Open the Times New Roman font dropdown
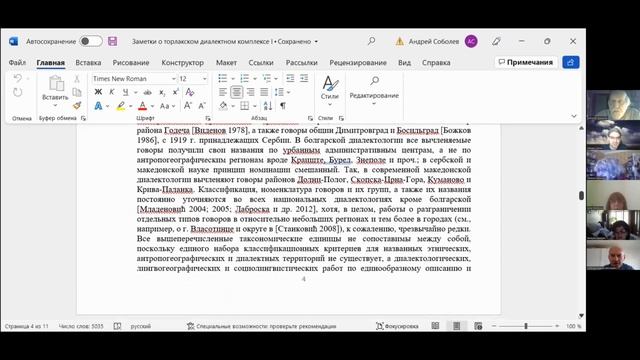 pyautogui.click(x=173, y=79)
